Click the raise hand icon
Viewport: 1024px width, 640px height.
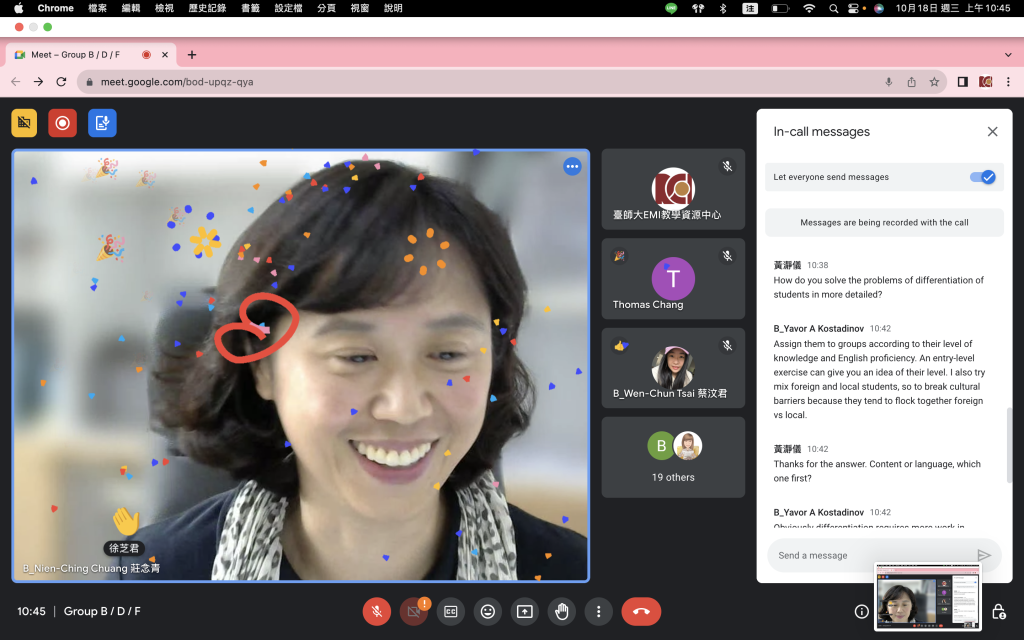coord(562,611)
